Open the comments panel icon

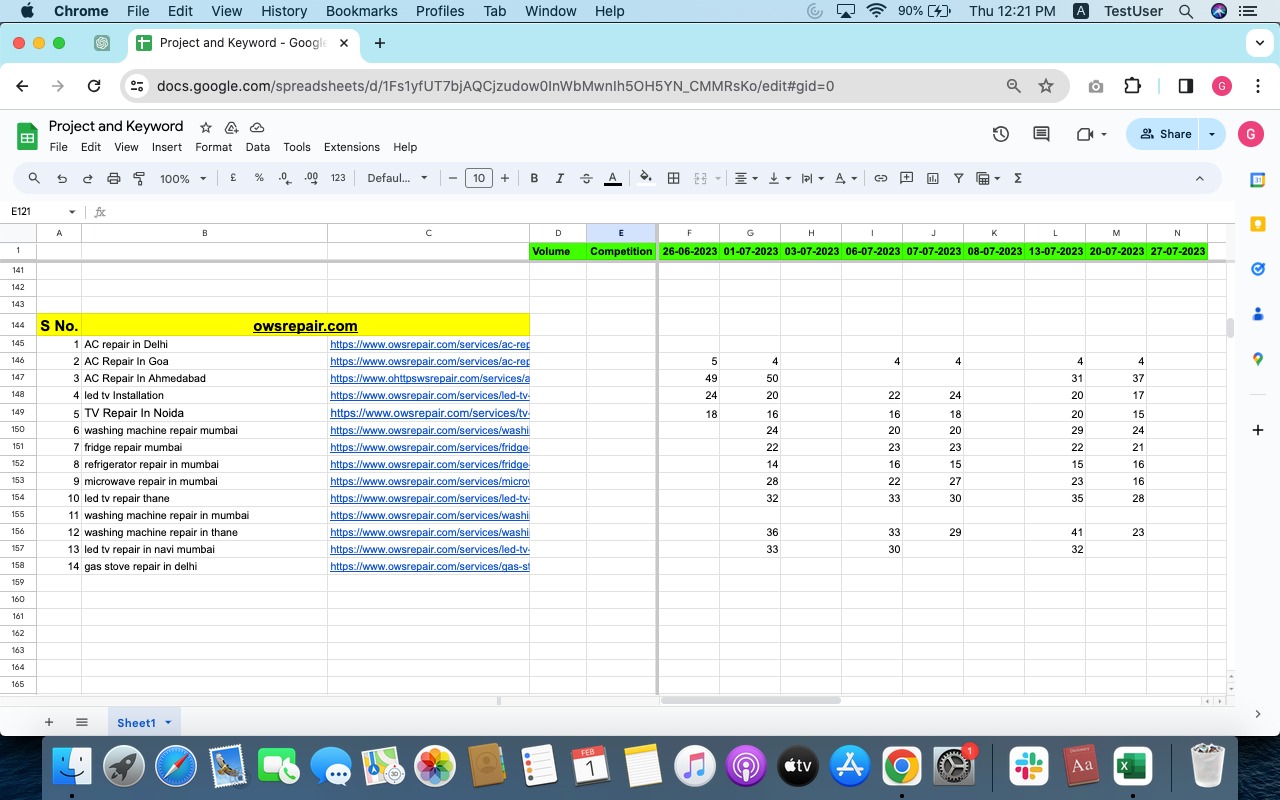(x=1041, y=134)
